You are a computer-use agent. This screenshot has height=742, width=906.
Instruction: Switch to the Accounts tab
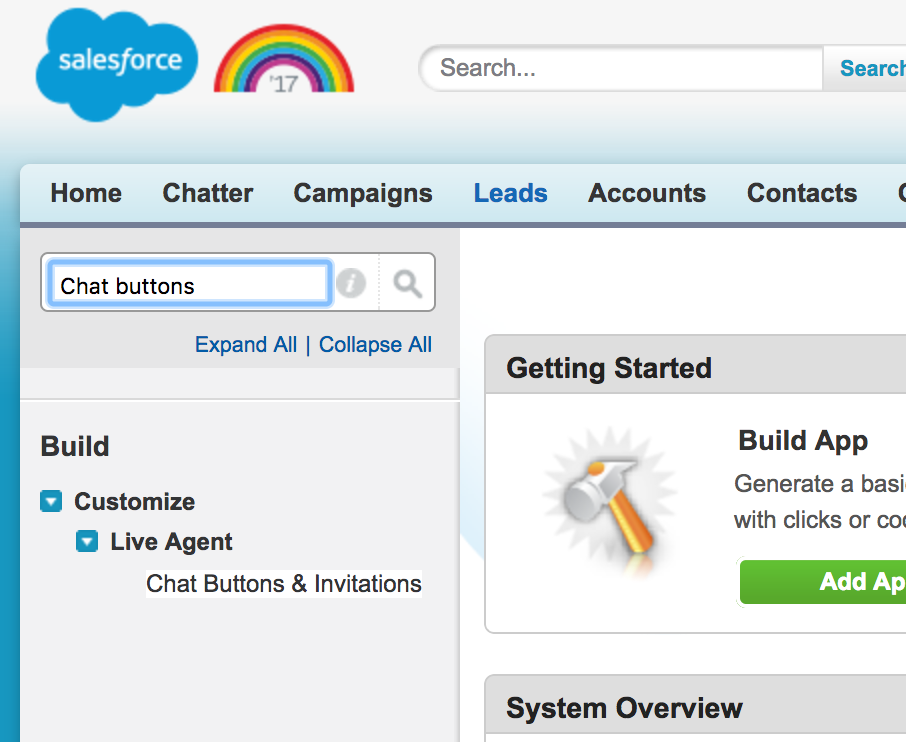pos(646,193)
